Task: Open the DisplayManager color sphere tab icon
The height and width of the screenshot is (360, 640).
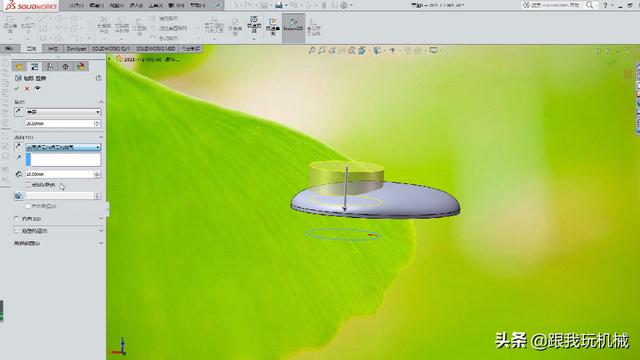Action: [81, 67]
